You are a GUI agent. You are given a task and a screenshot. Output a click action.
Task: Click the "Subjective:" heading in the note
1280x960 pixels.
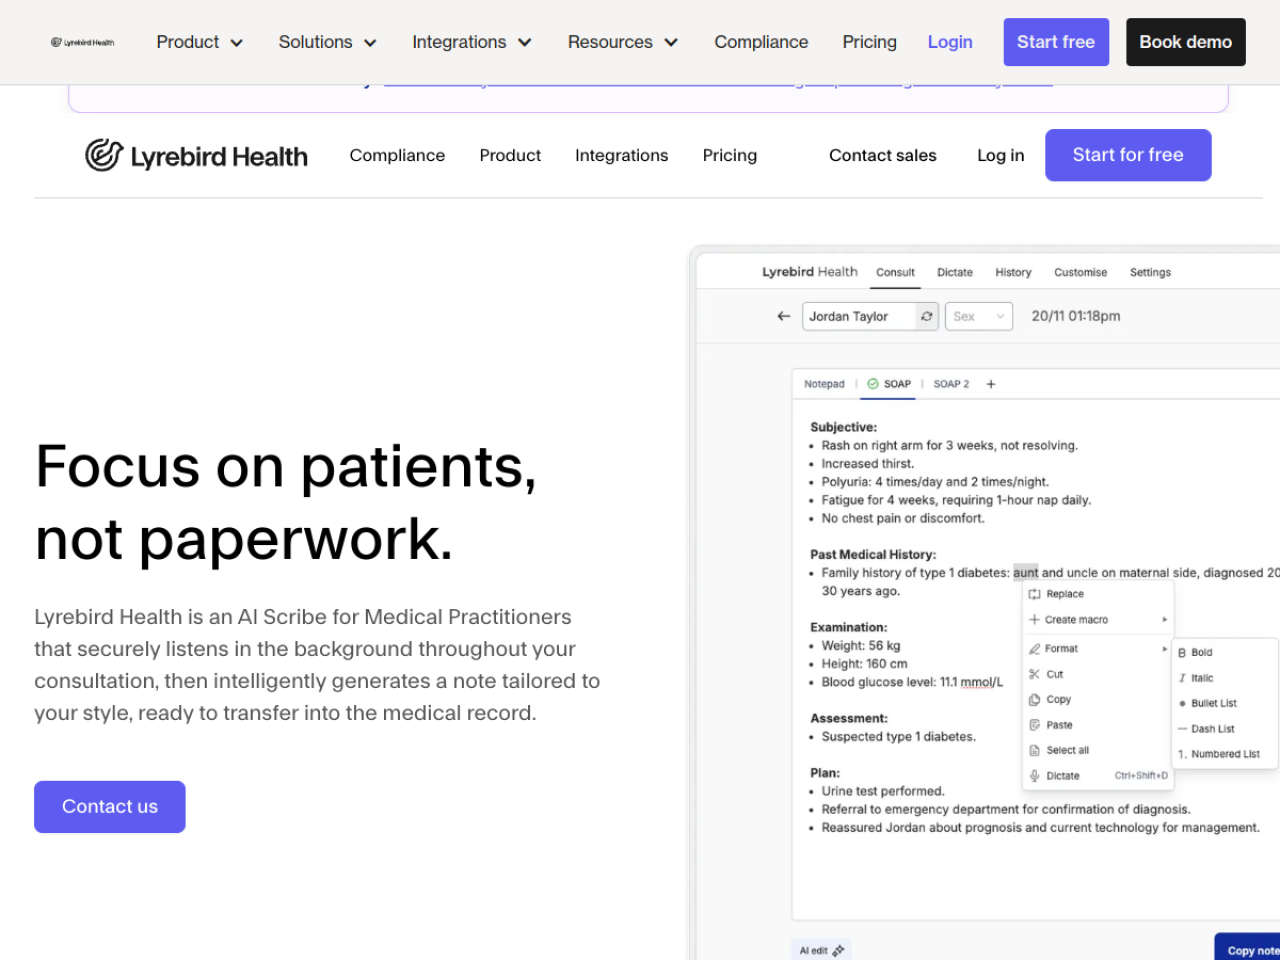point(843,427)
